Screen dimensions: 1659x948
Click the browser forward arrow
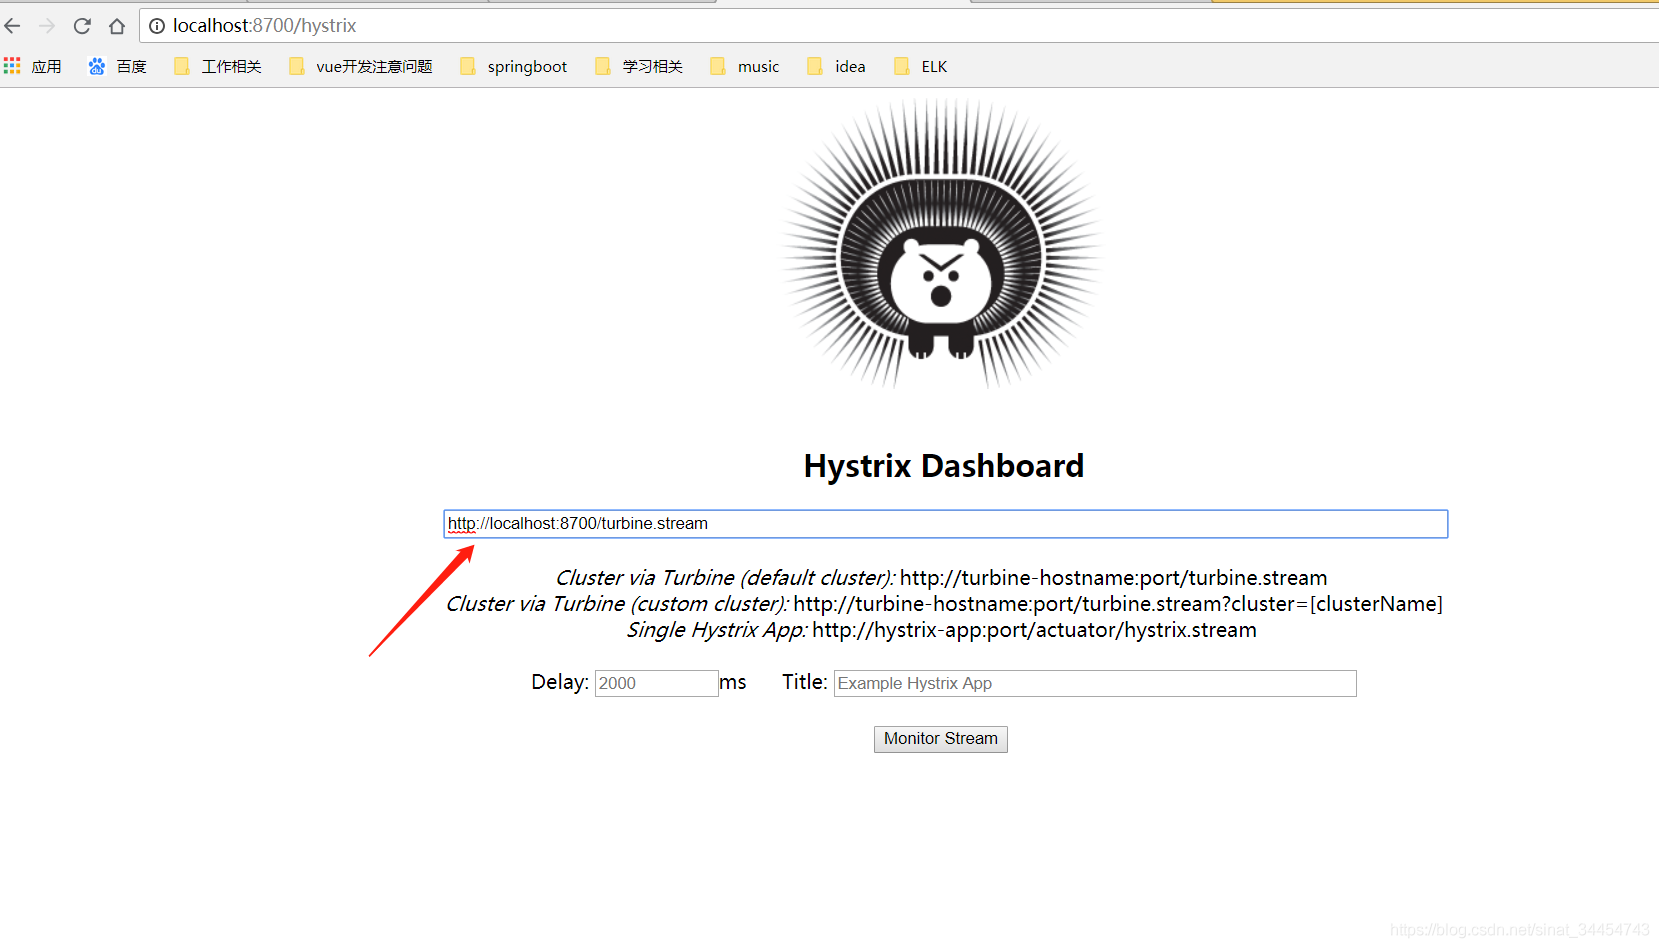tap(47, 26)
